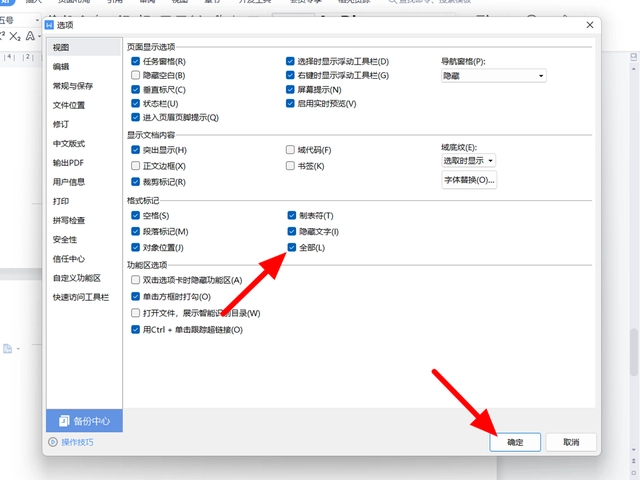Enable 打开文件，展示智能识别目录(W) checkbox
The width and height of the screenshot is (640, 480).
tap(136, 313)
